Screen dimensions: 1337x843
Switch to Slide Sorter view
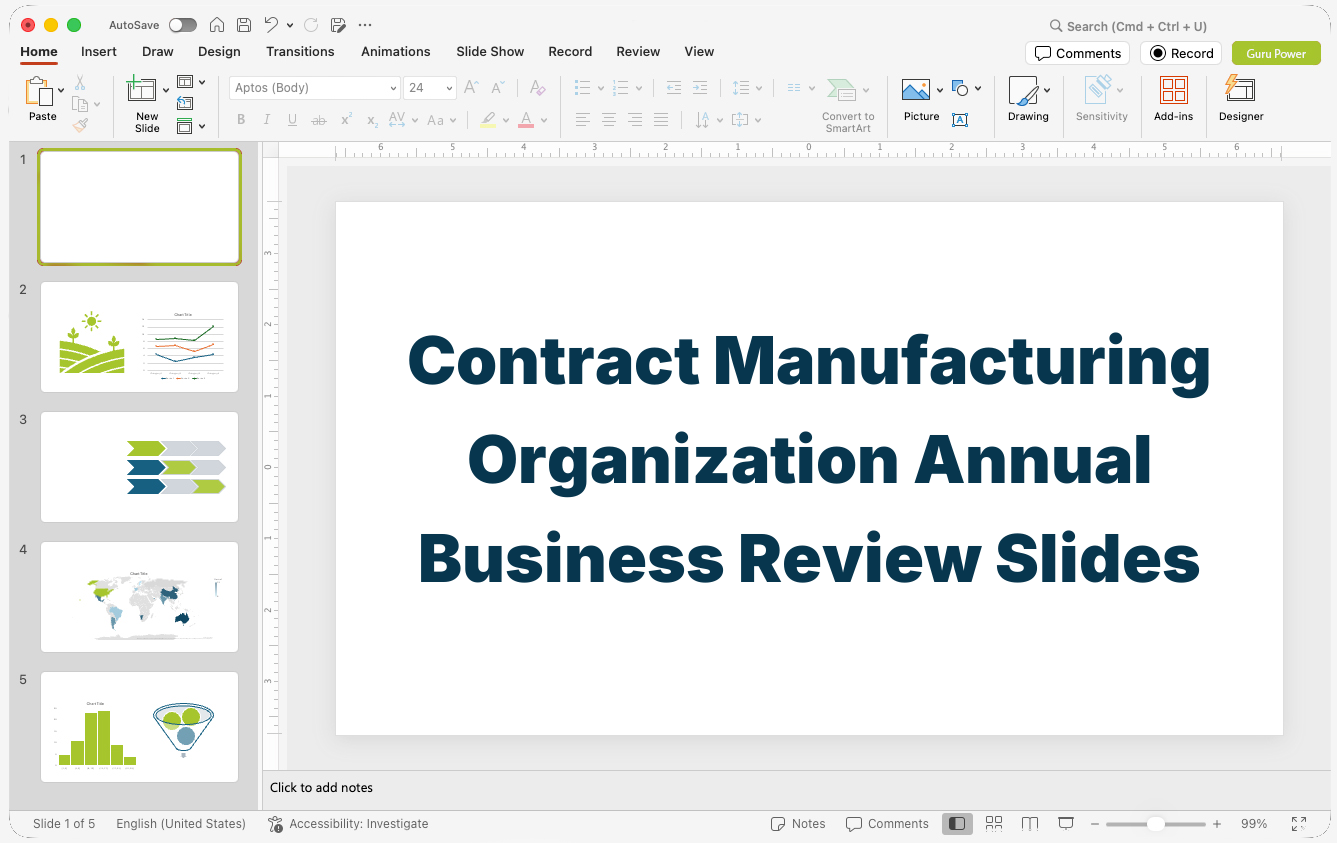point(994,824)
